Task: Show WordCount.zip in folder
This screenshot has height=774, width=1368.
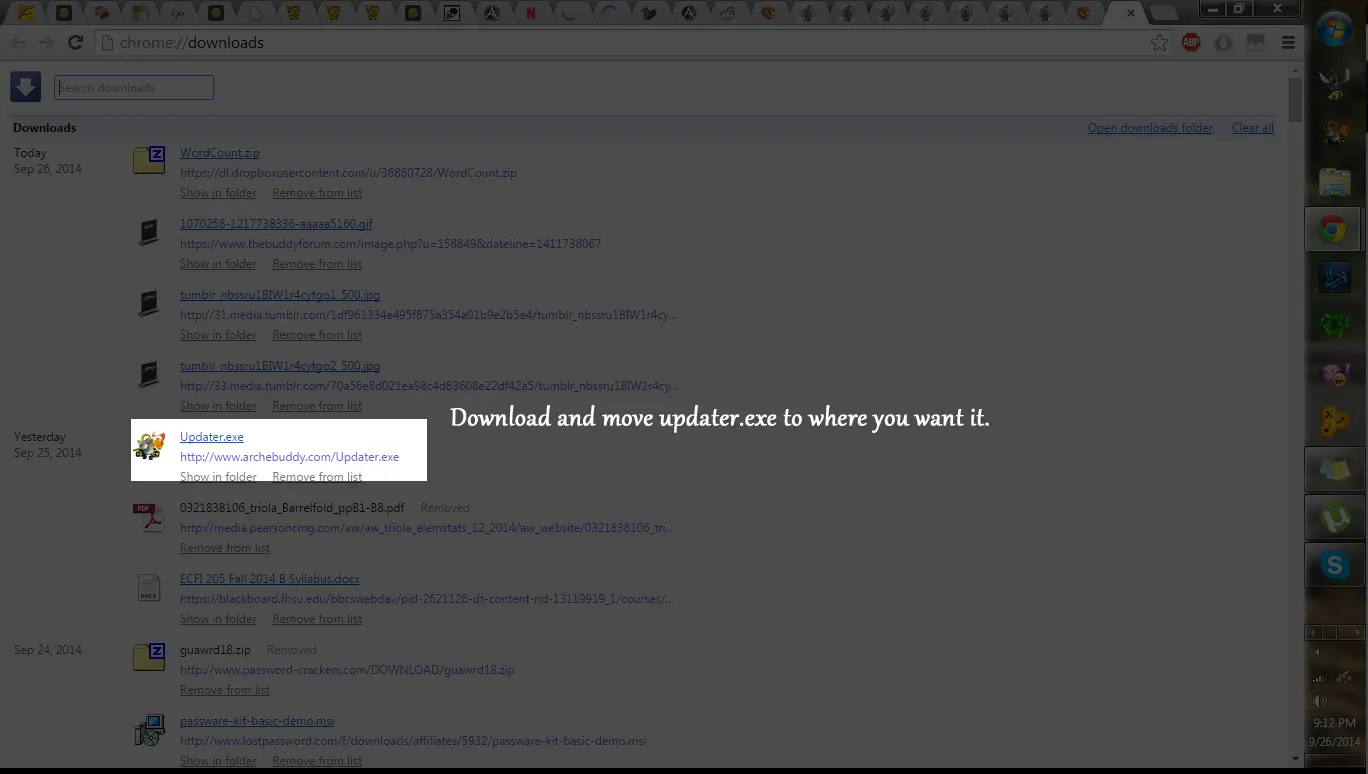Action: click(218, 193)
